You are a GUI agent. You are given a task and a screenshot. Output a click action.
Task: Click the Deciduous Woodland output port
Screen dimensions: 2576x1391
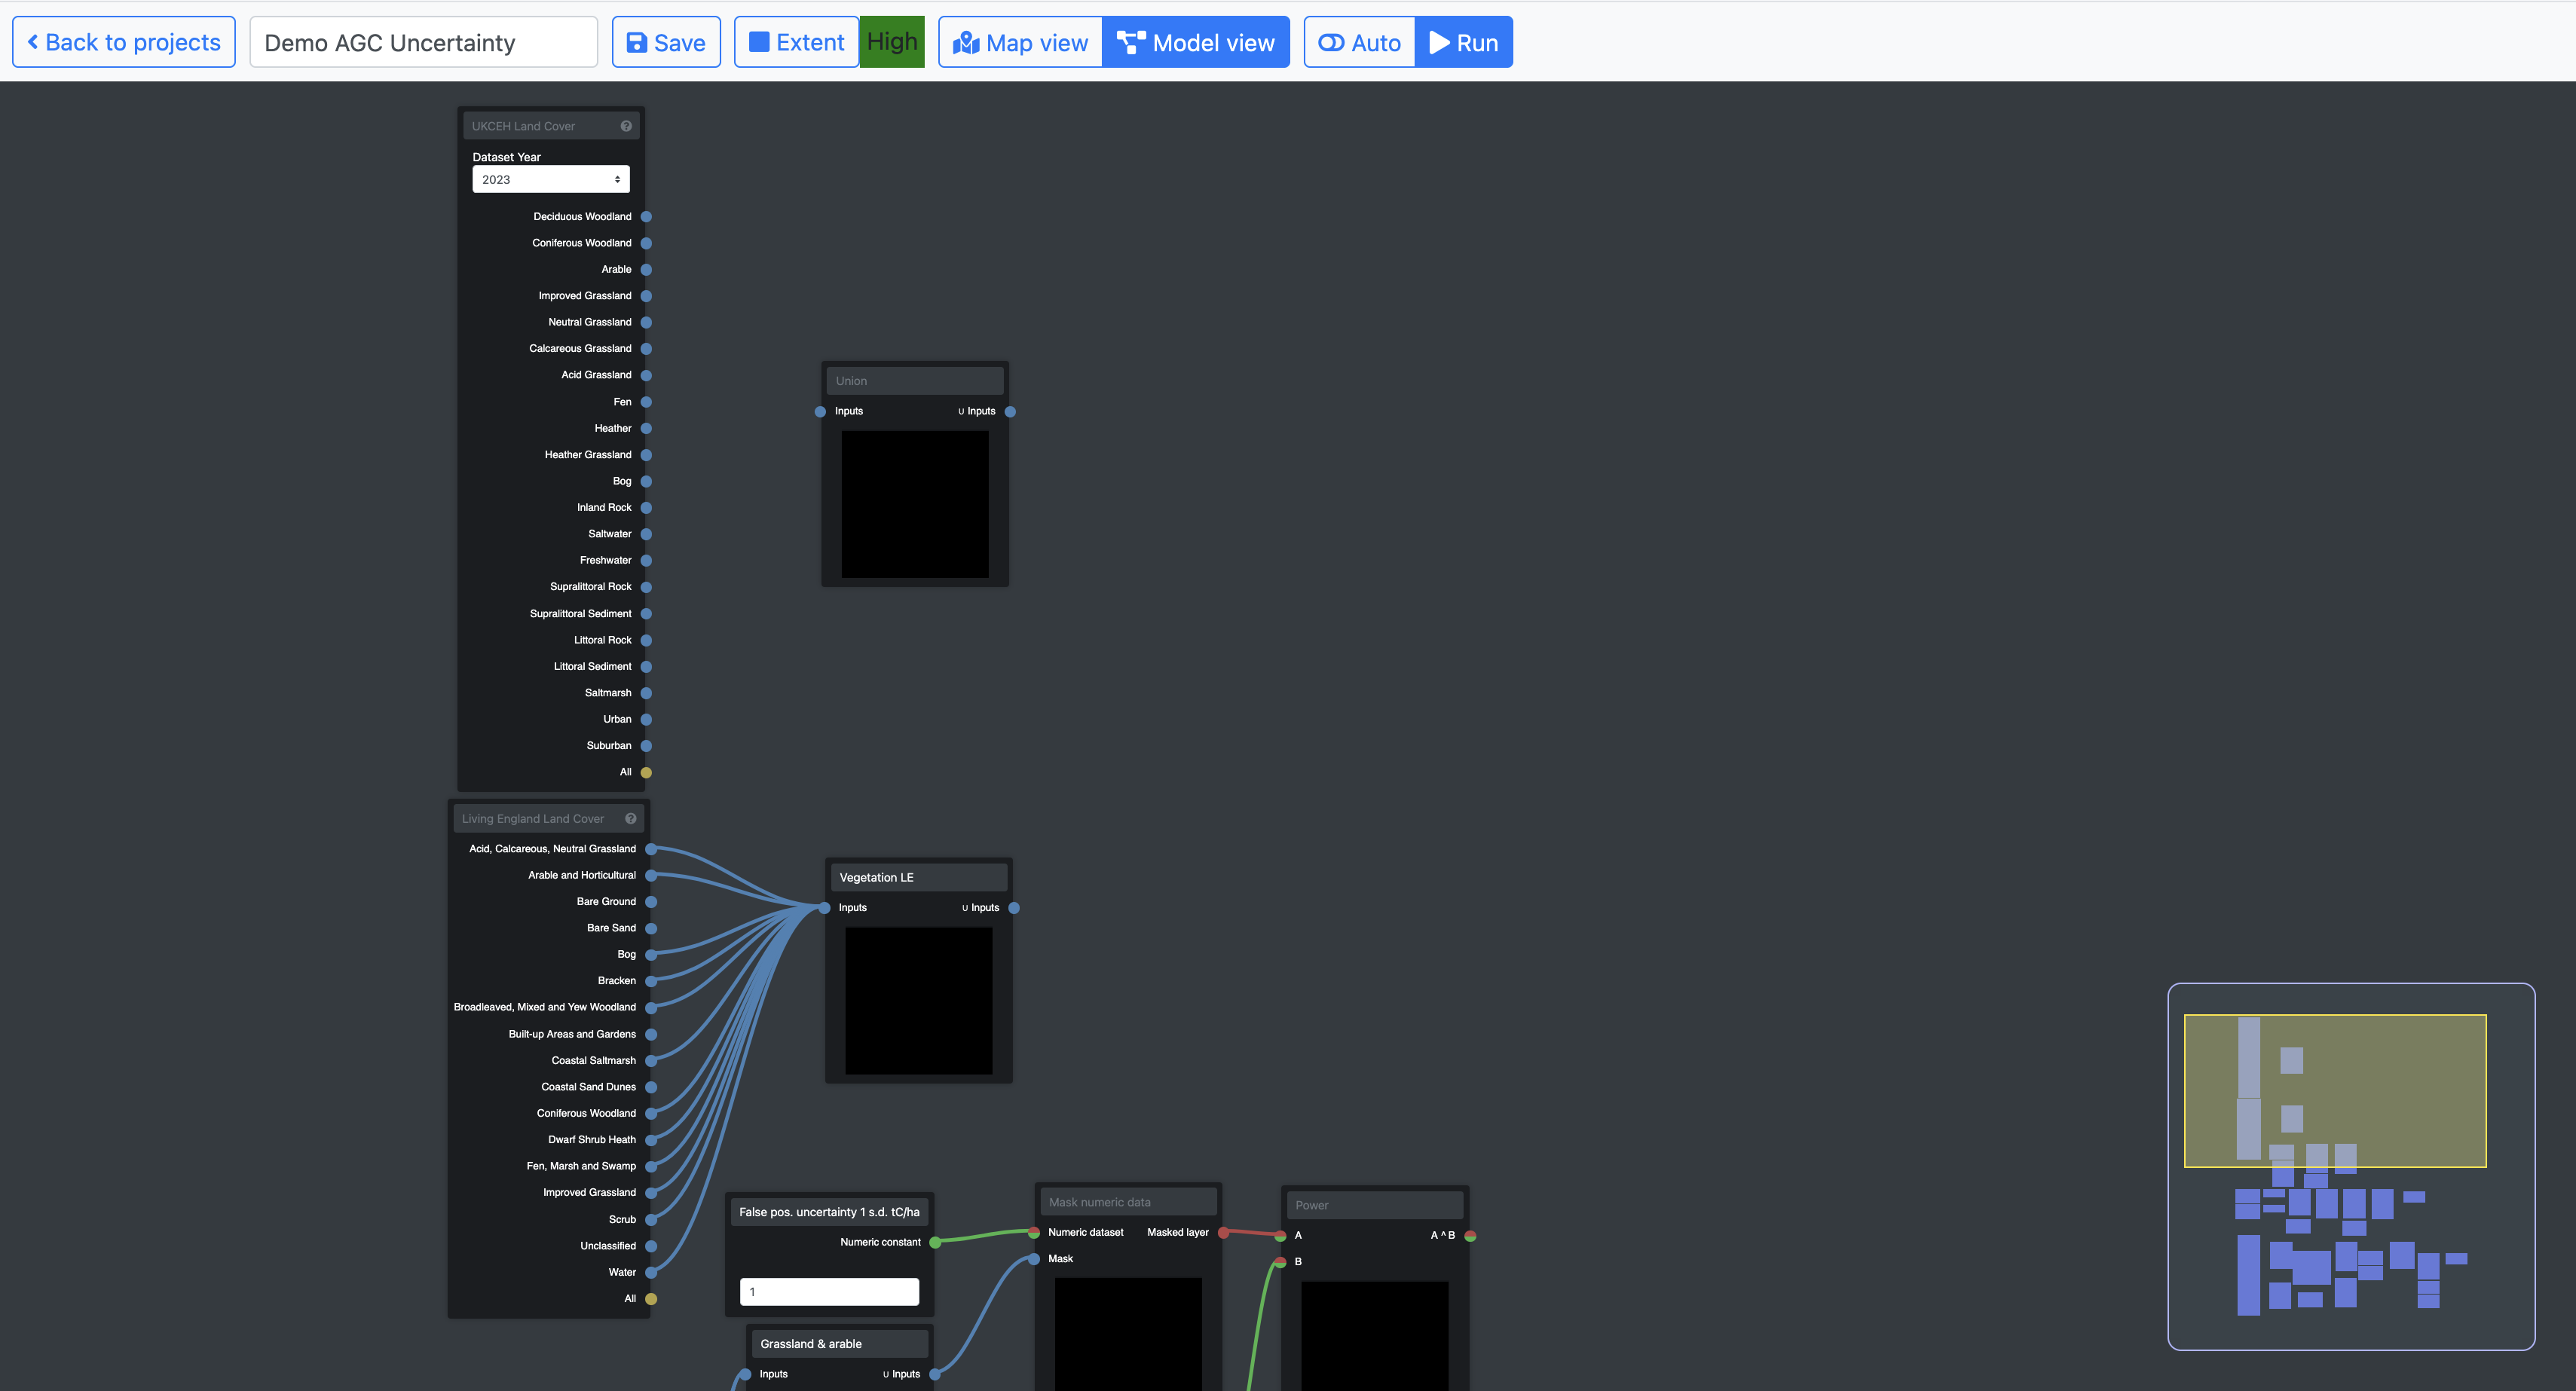coord(646,217)
